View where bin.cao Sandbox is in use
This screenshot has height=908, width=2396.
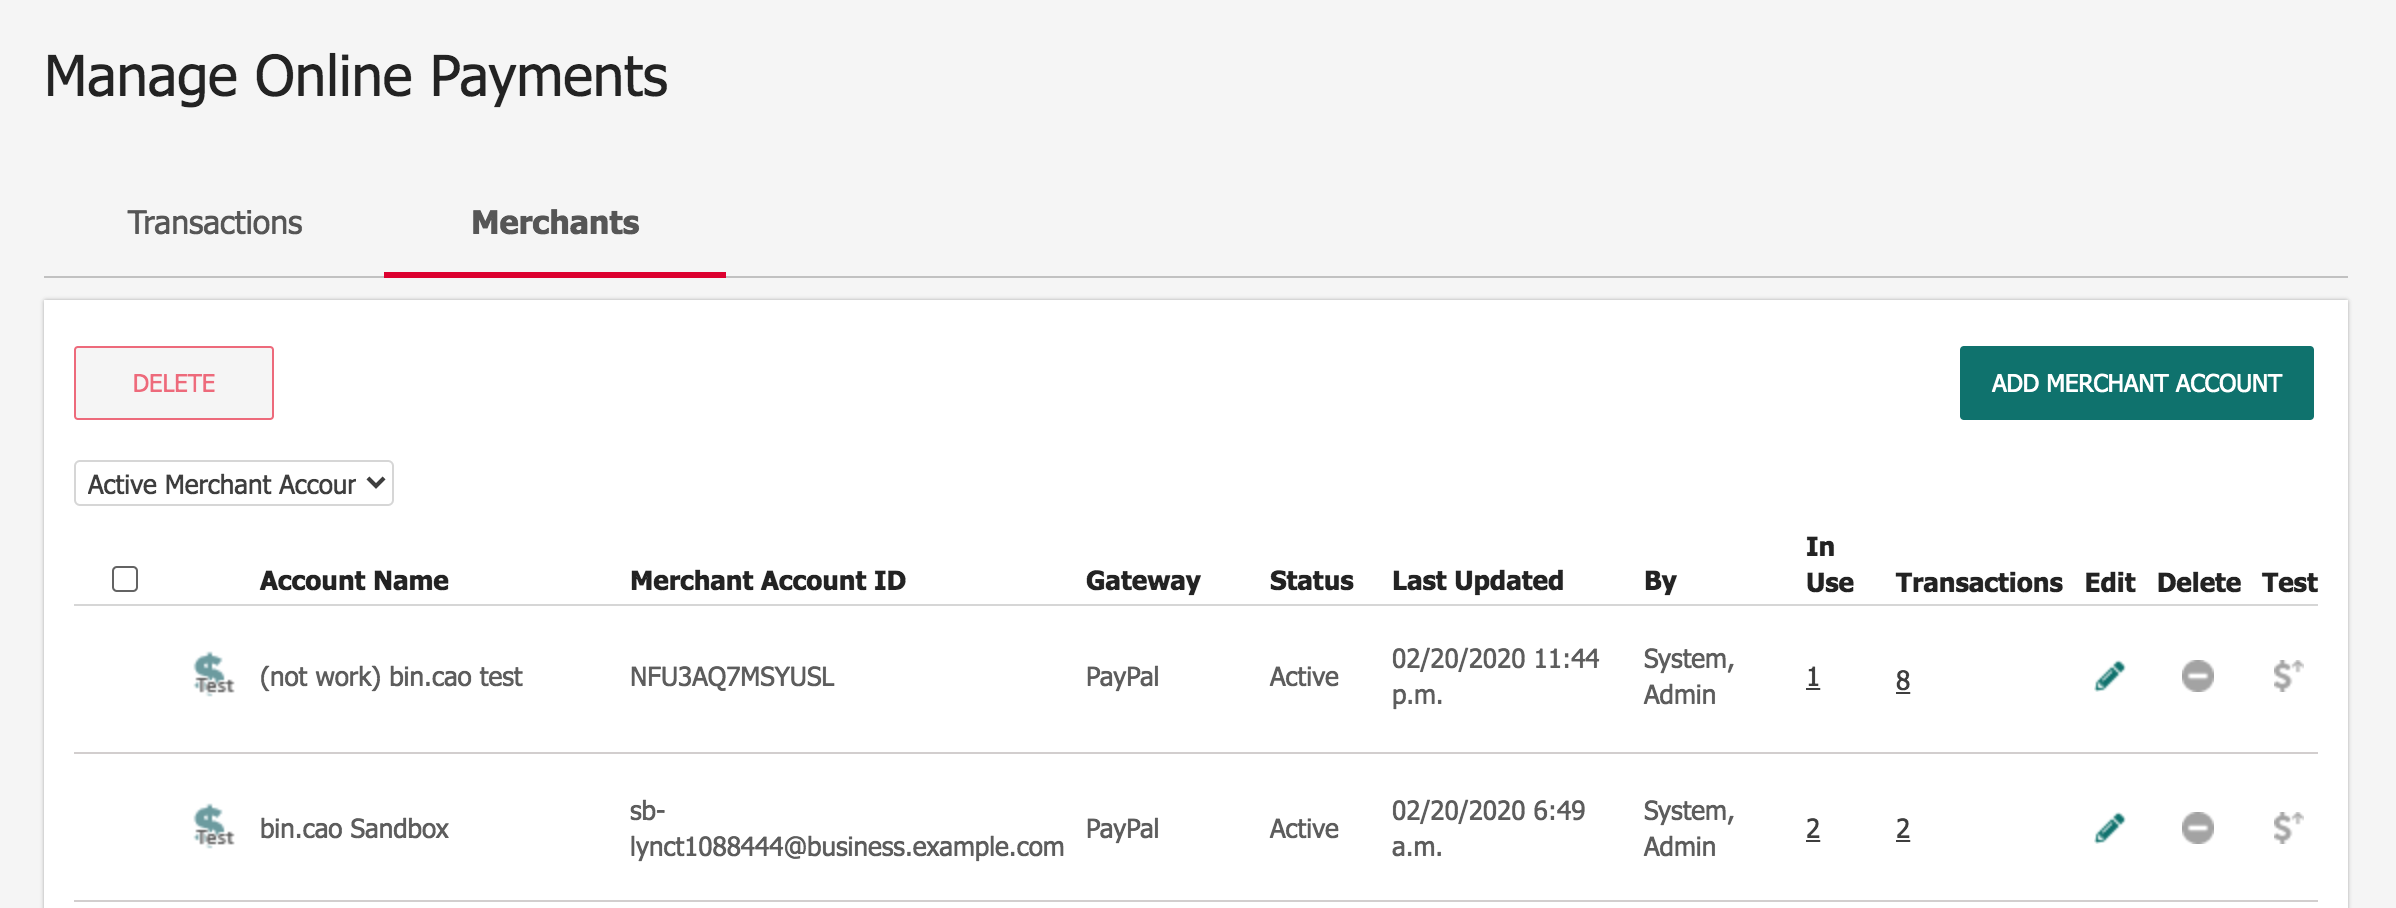pos(1813,829)
